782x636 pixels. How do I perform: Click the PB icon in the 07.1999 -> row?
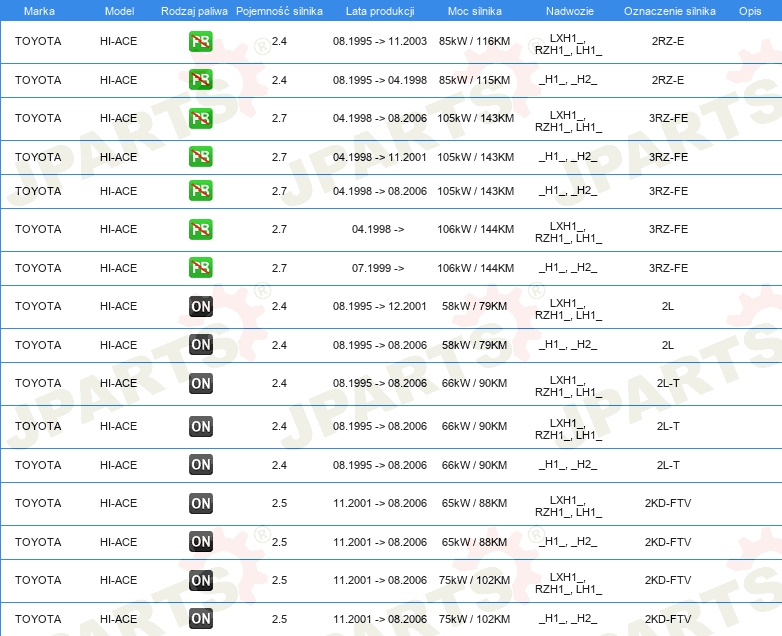(x=200, y=268)
